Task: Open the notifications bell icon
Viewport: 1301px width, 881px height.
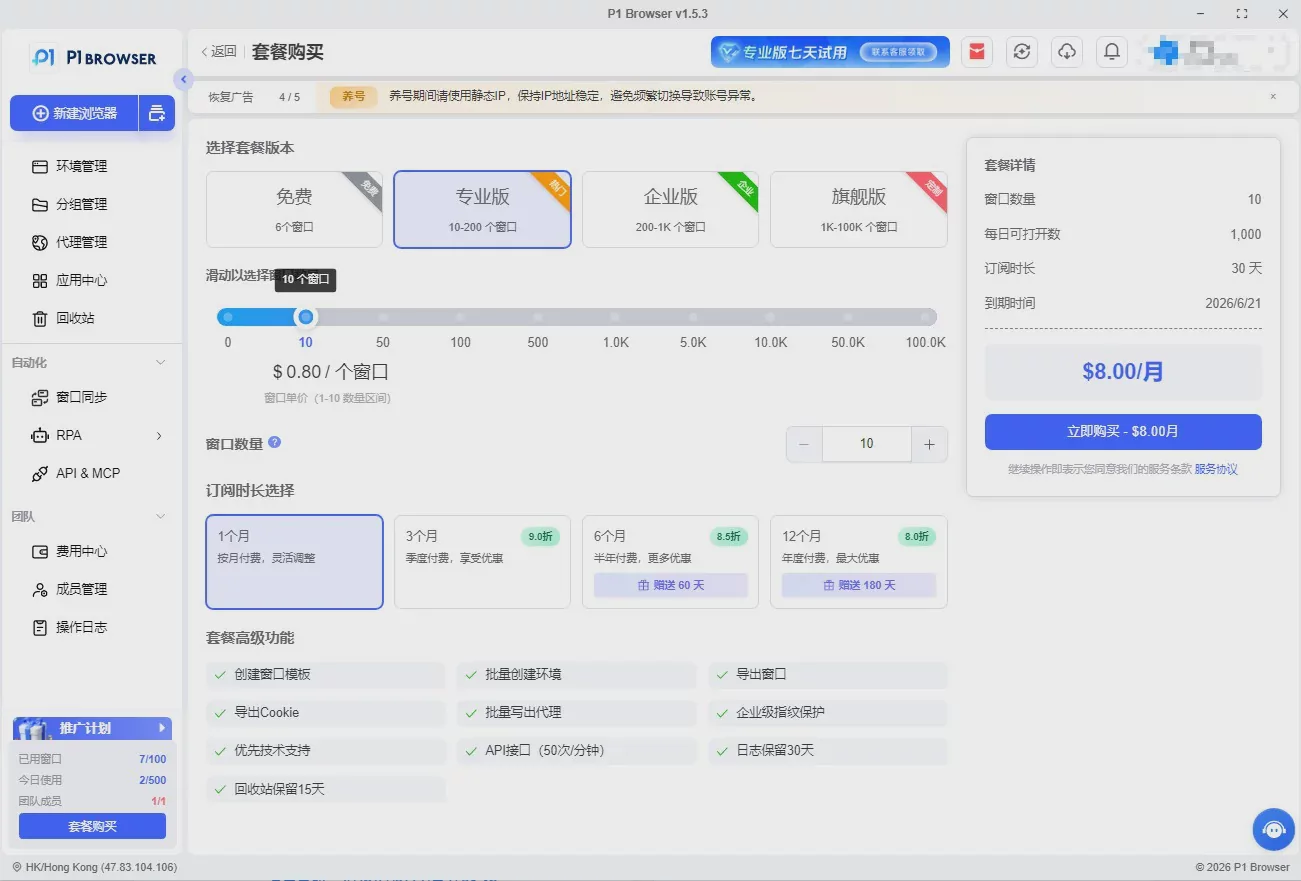Action: [x=1111, y=52]
